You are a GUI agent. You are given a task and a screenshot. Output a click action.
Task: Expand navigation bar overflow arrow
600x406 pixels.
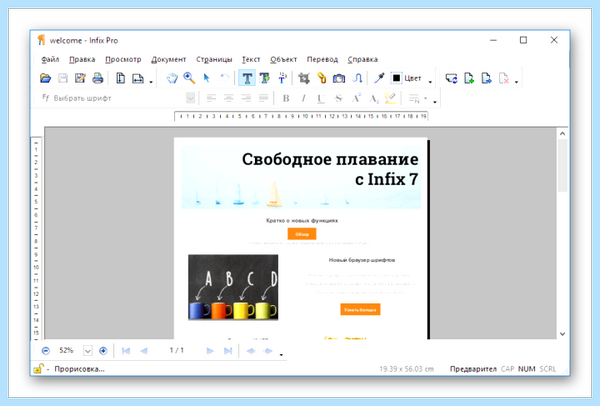pos(281,355)
